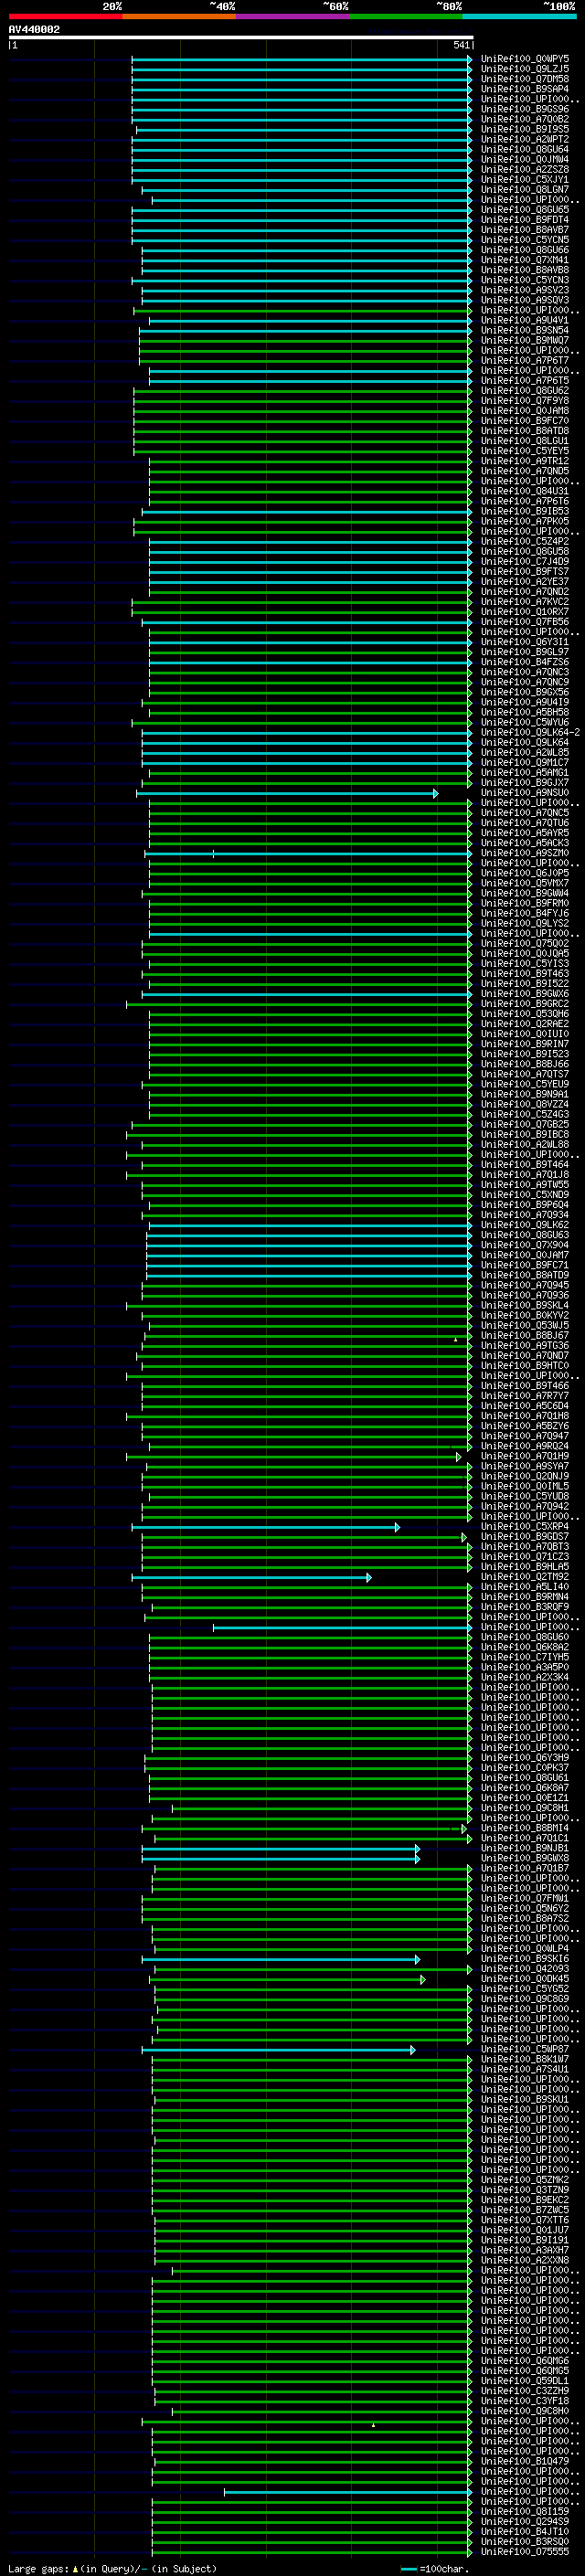Select hit label UniRef100_A9SV23

coord(525,290)
